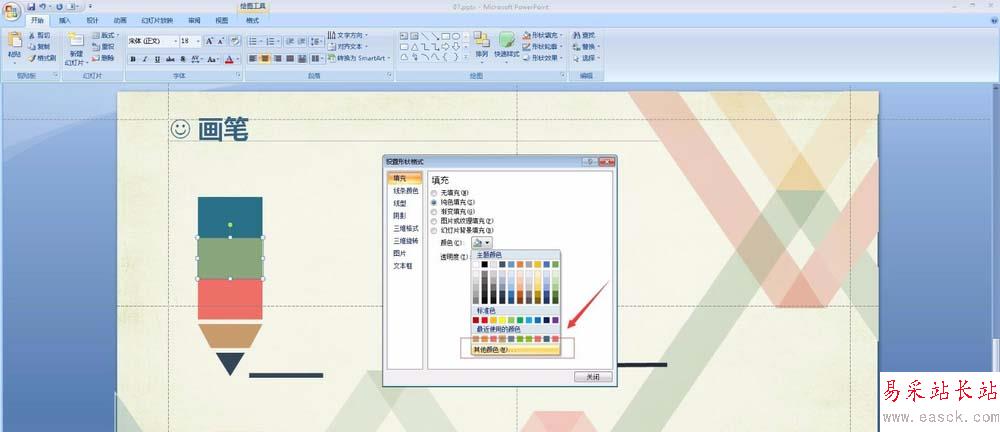Open Convert to SmartArt (转换为 SmartArt) dropdown

click(358, 58)
